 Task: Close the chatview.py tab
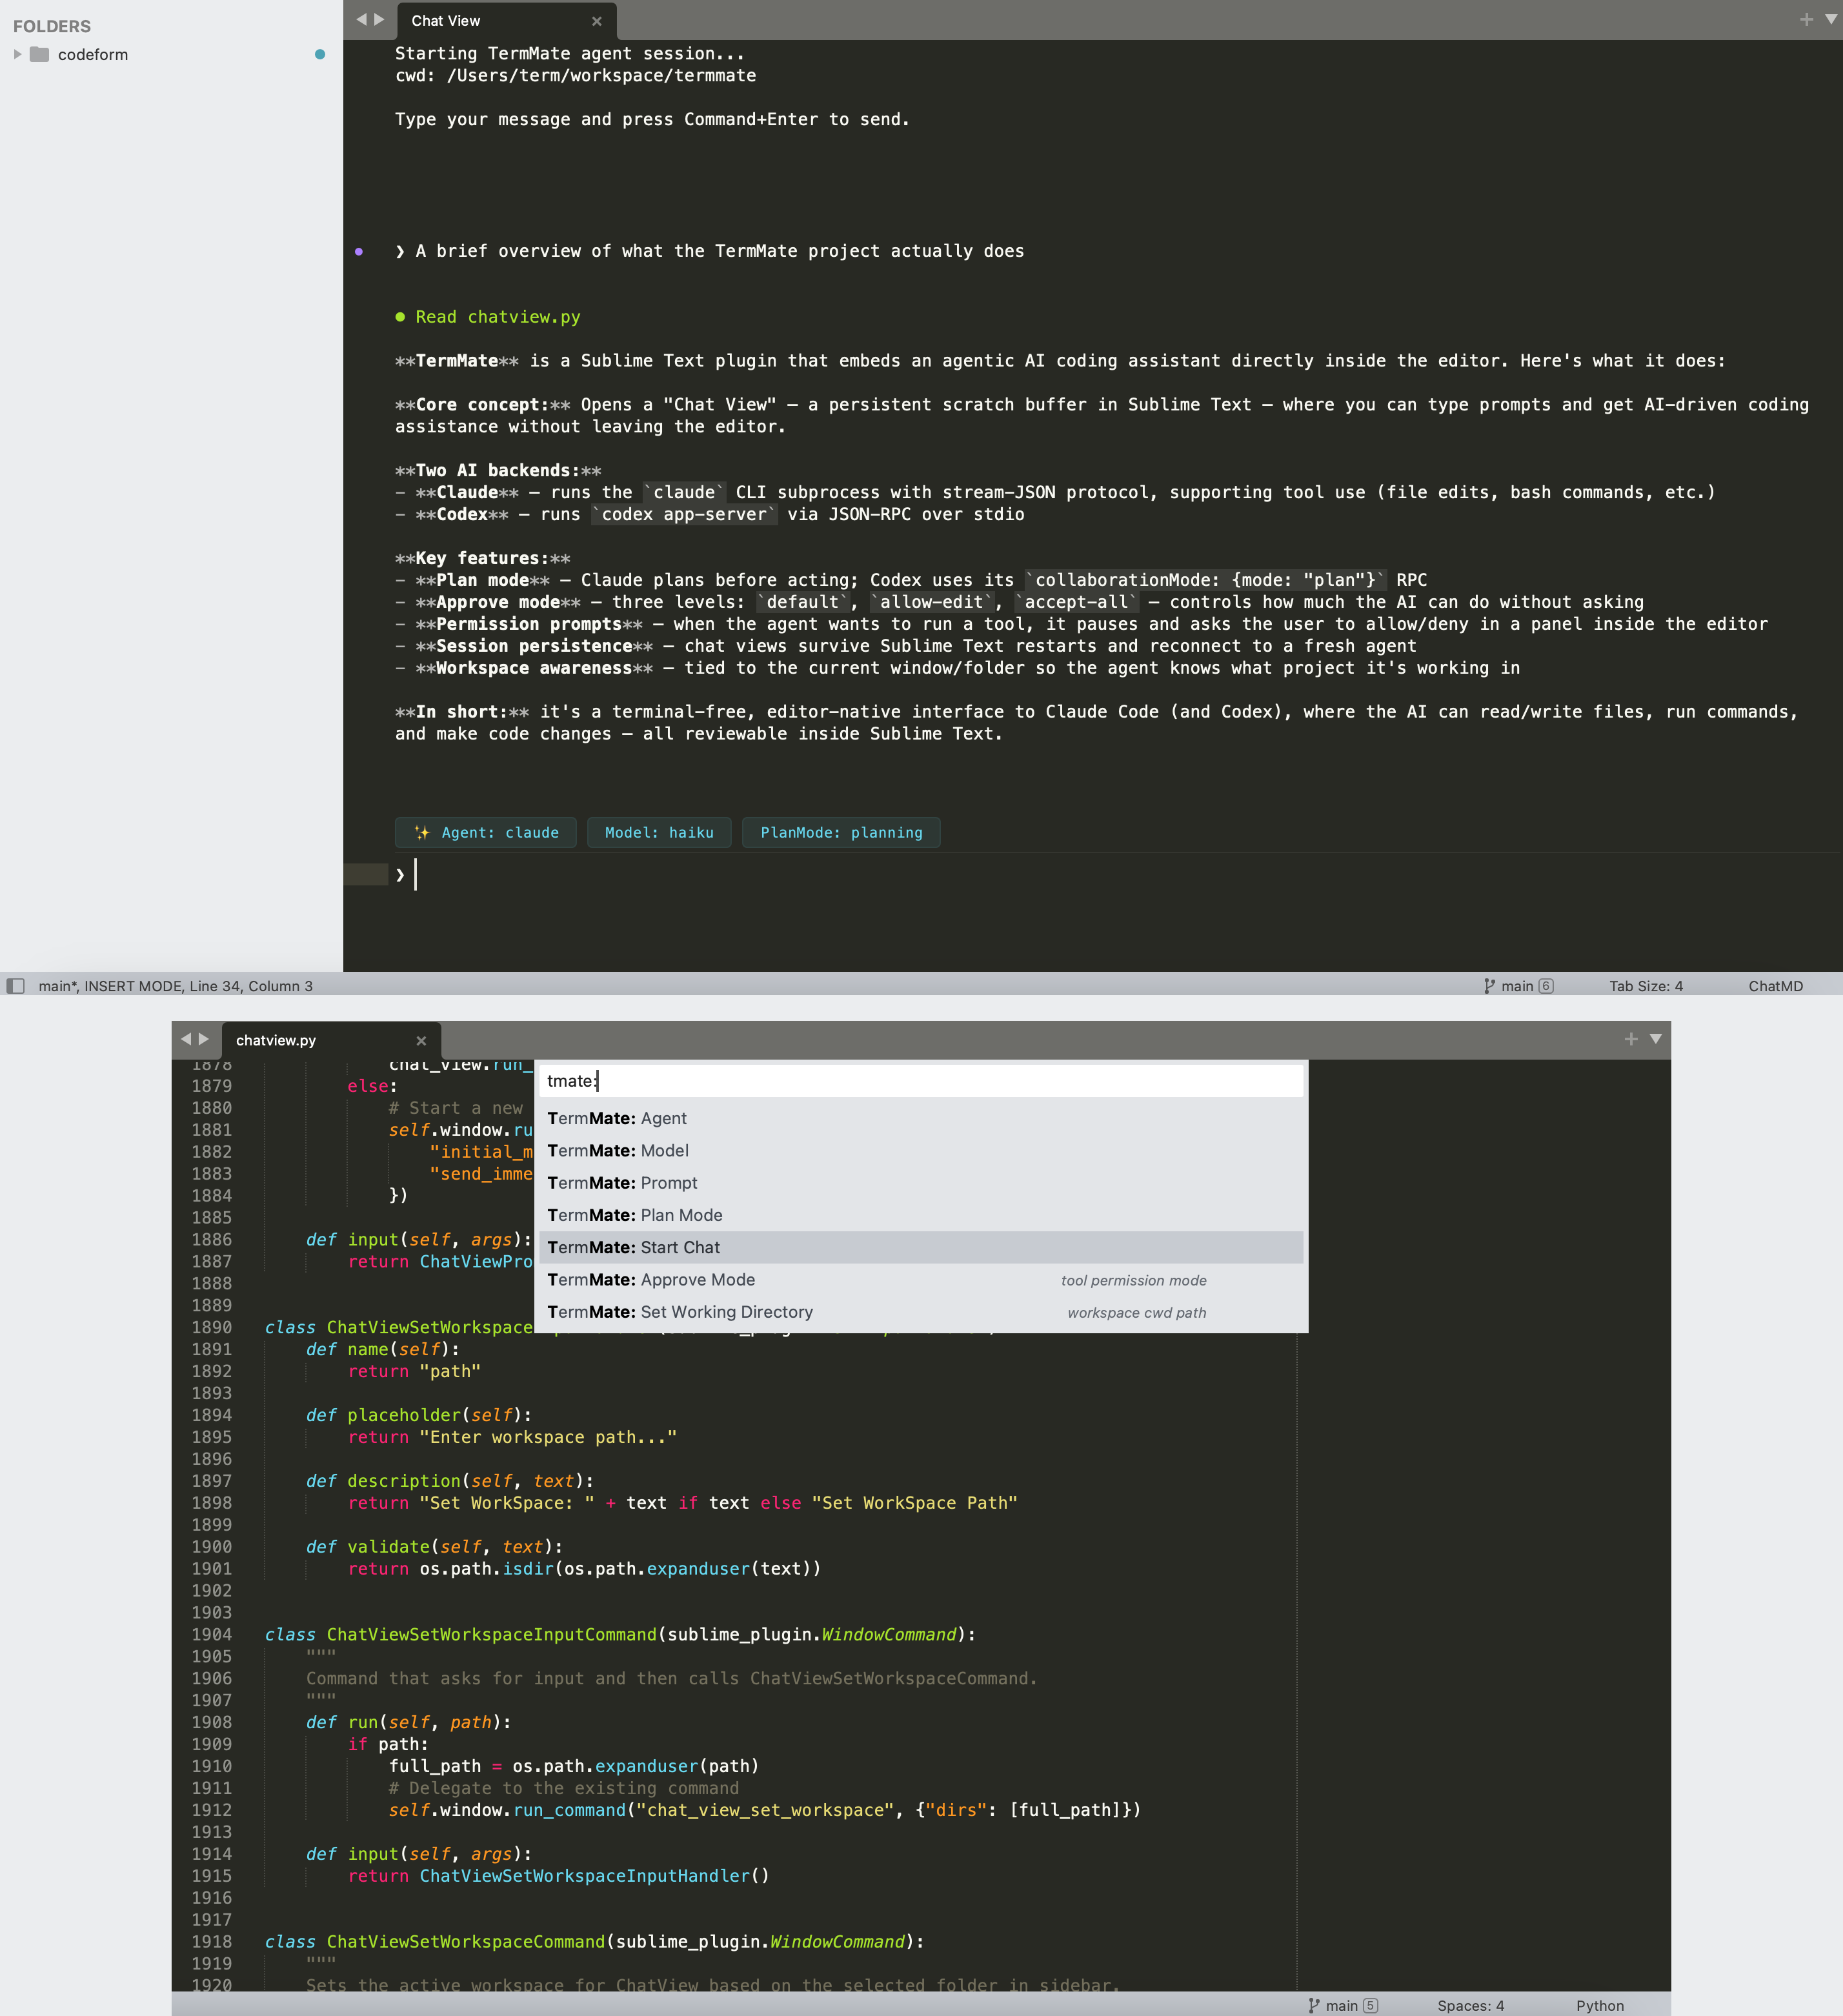(421, 1040)
